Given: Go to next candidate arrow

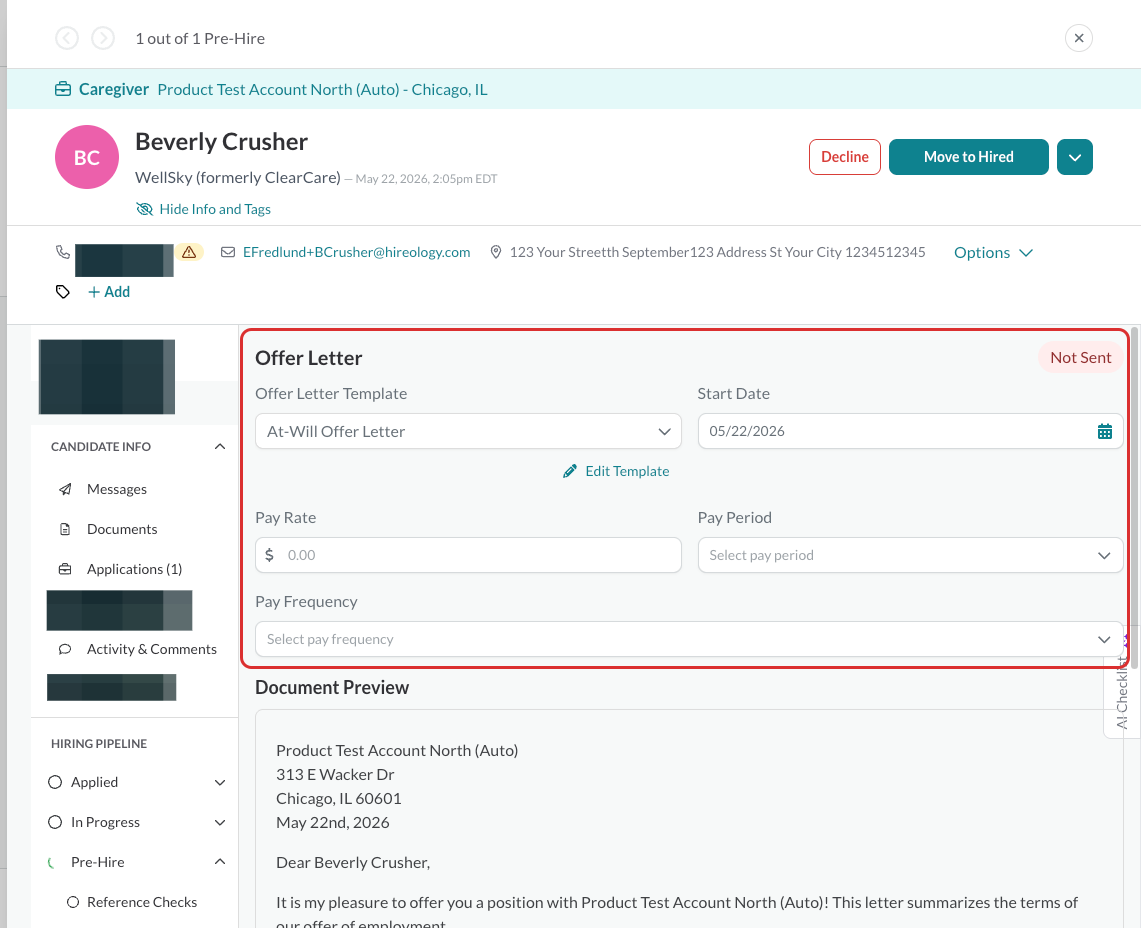Looking at the screenshot, I should coord(103,39).
